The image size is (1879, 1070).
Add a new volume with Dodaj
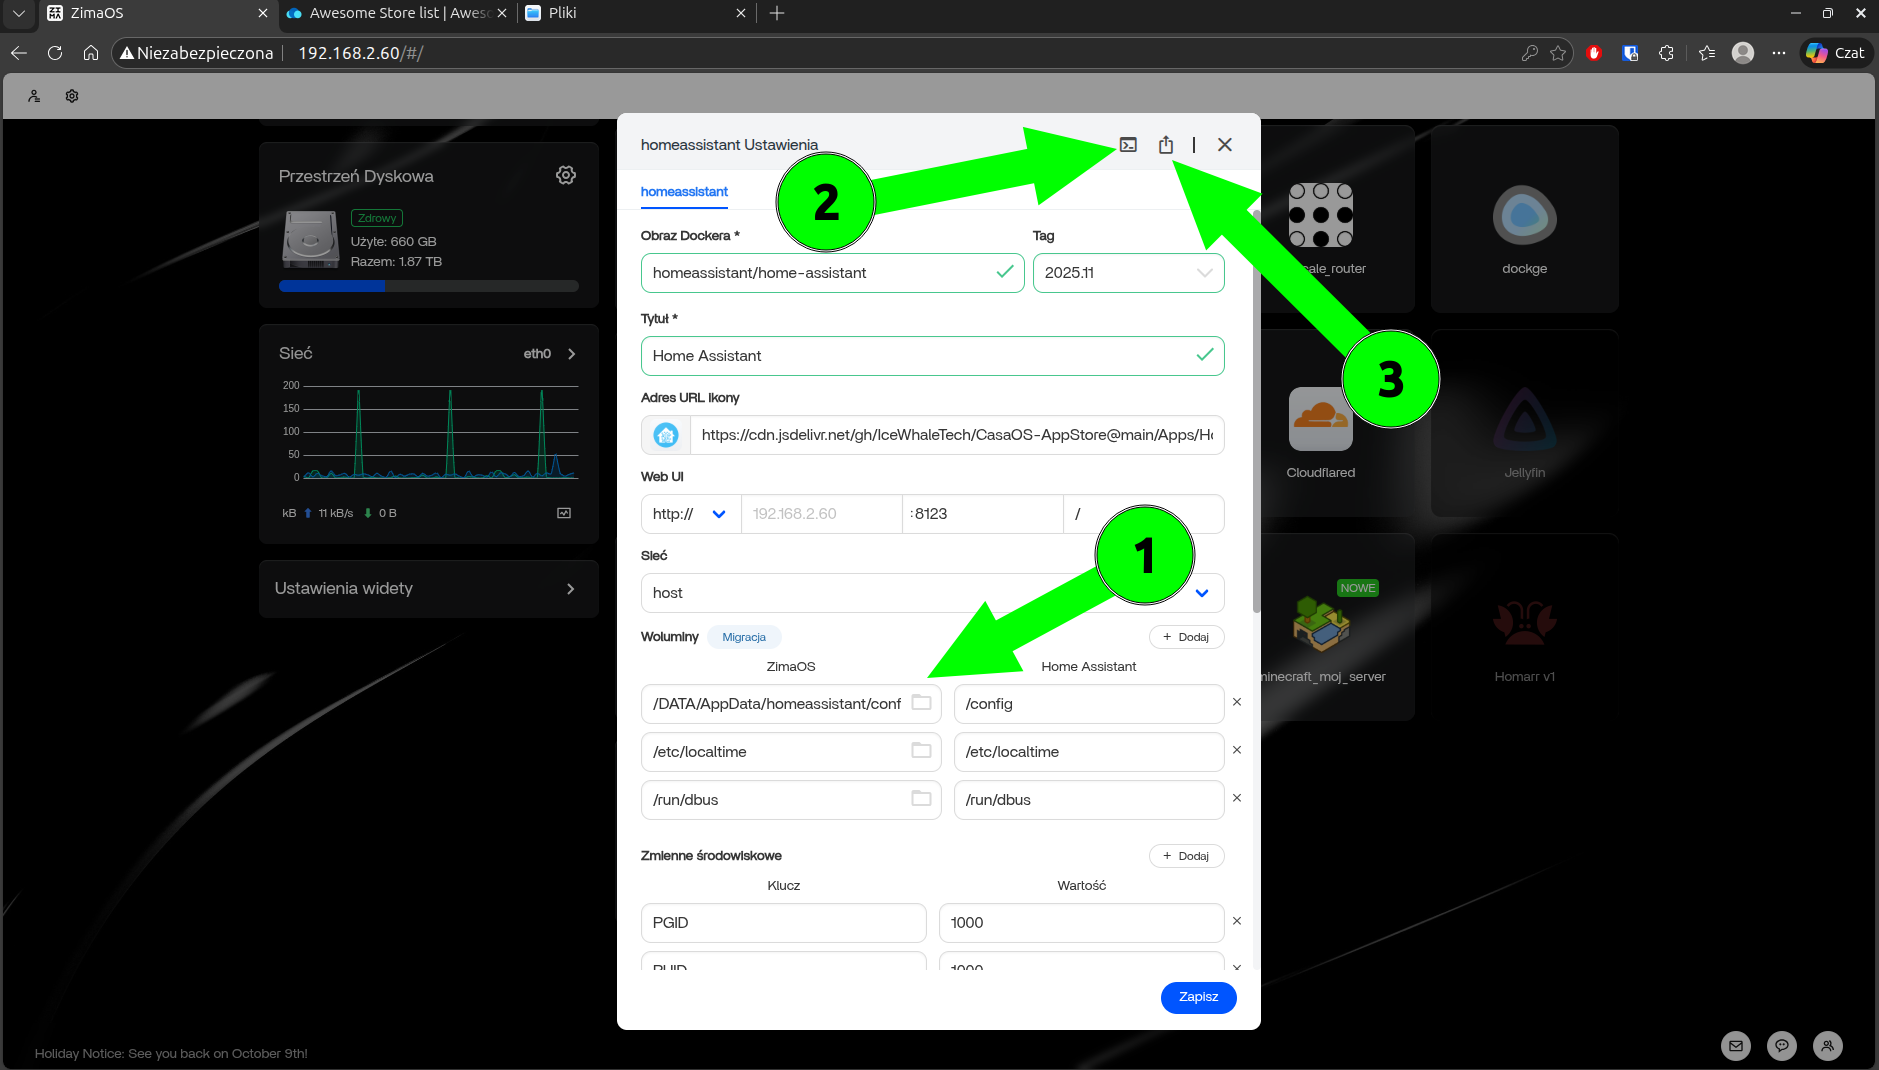pos(1186,637)
